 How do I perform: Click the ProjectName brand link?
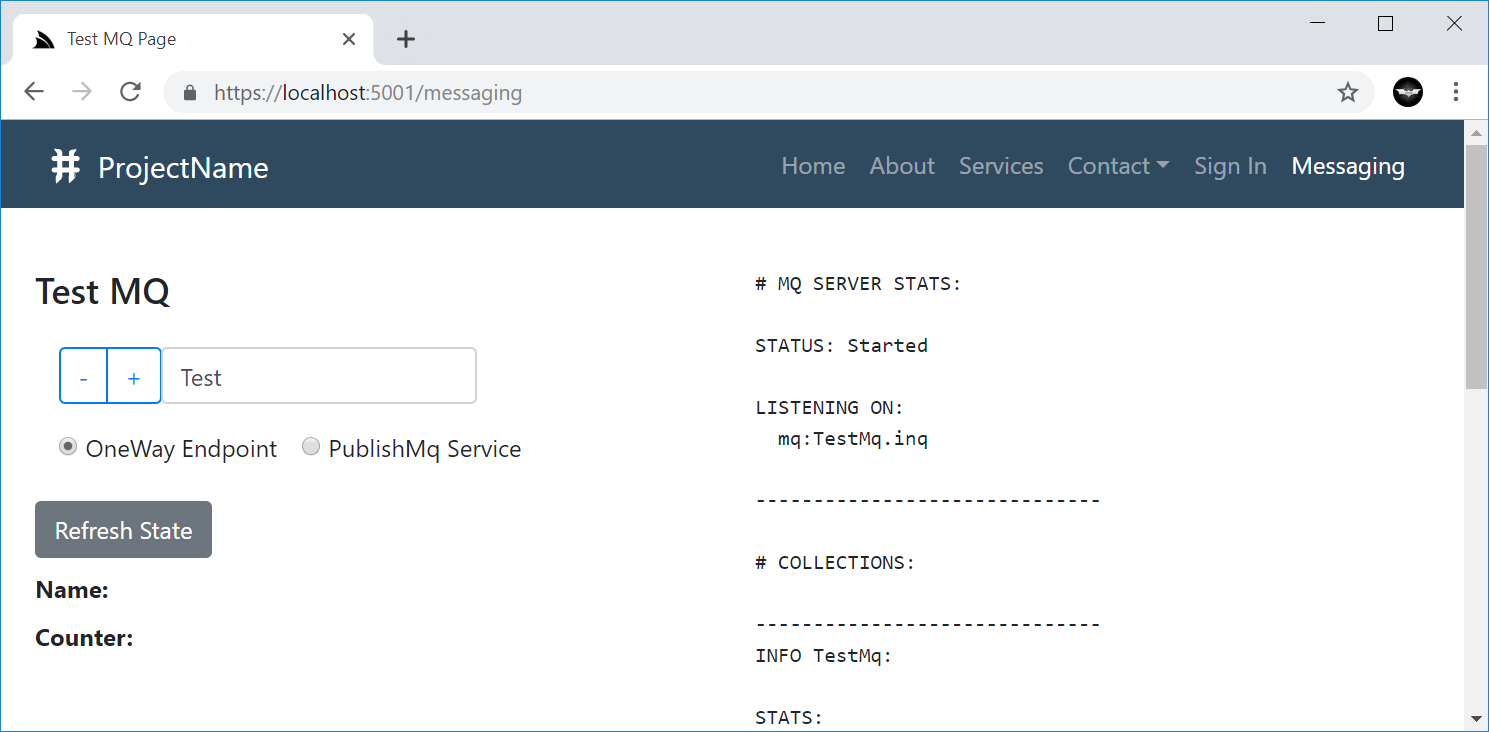click(x=160, y=167)
